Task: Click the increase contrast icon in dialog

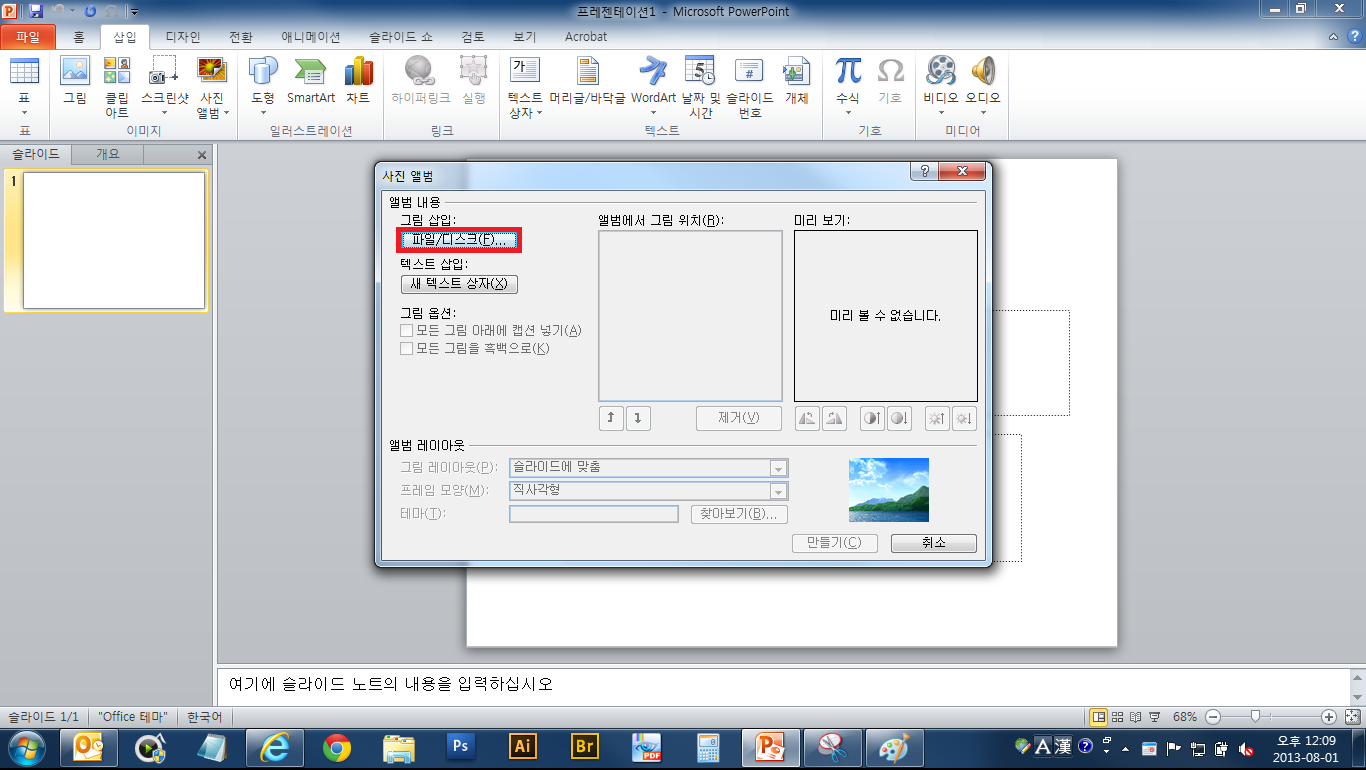Action: [872, 419]
